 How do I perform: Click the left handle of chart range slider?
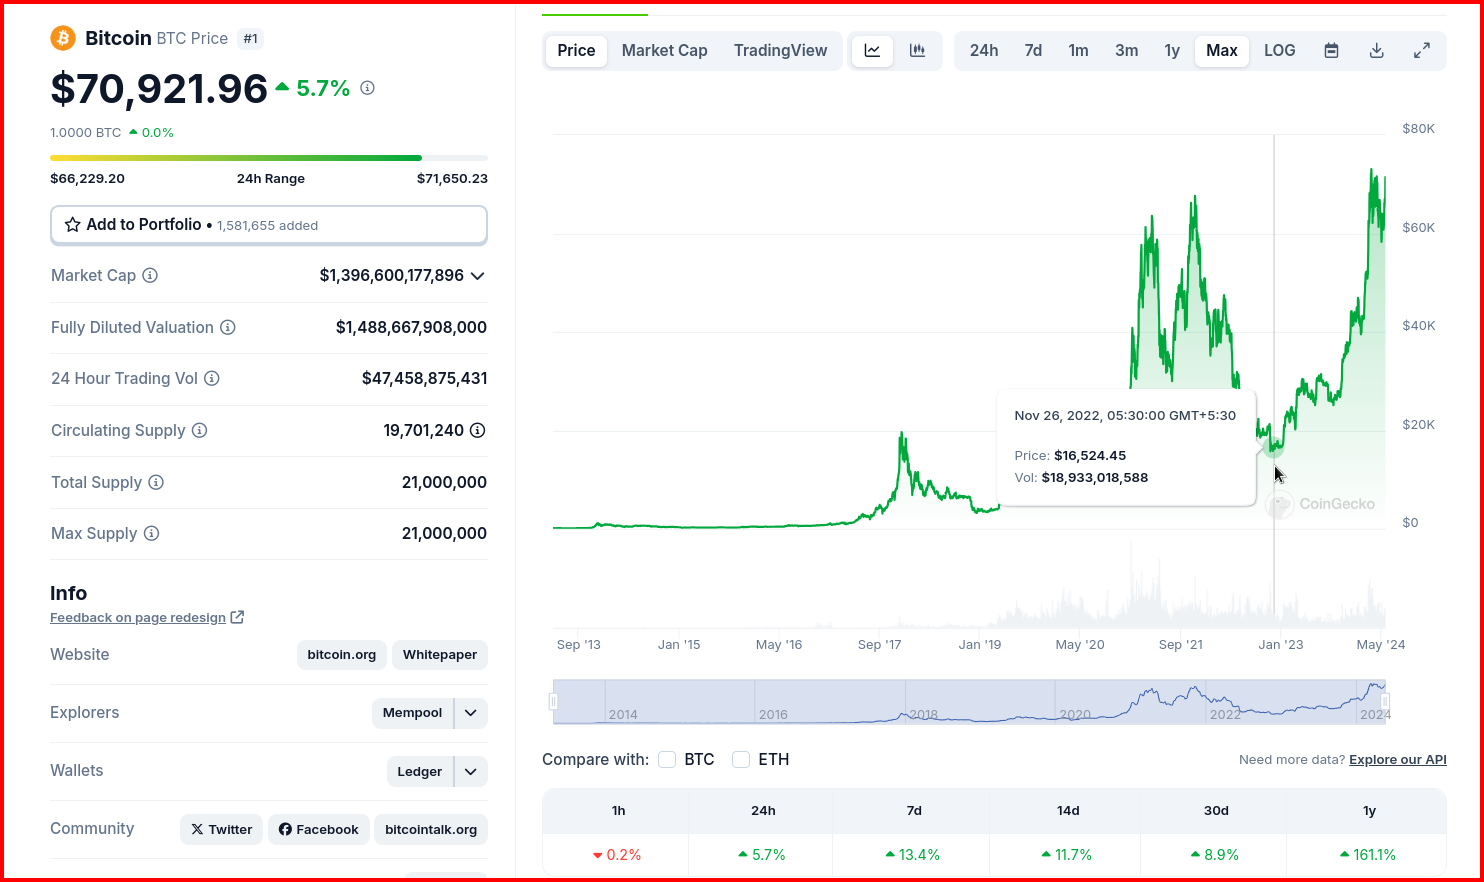coord(553,702)
